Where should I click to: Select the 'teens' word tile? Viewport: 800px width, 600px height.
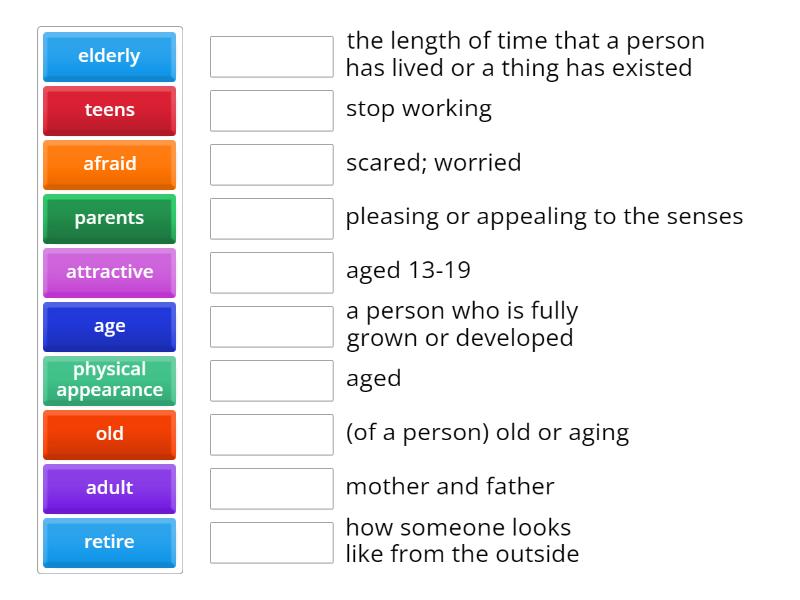109,110
